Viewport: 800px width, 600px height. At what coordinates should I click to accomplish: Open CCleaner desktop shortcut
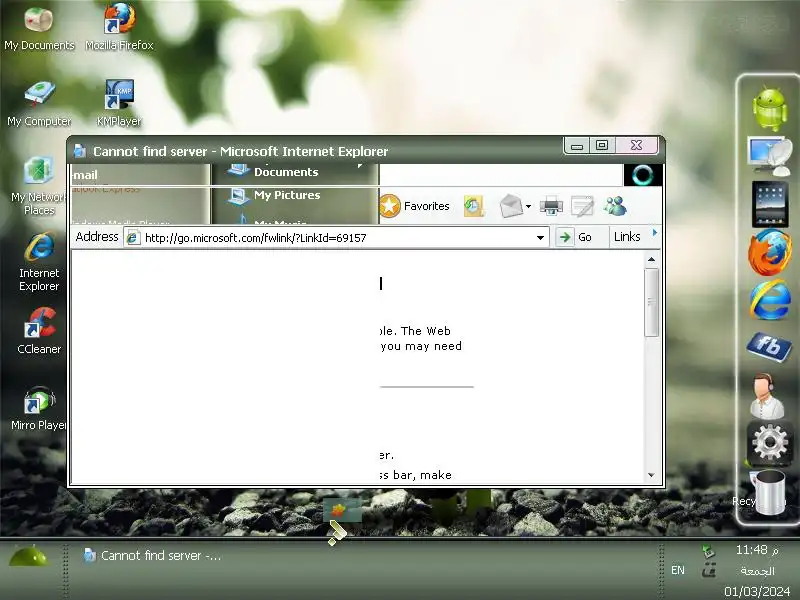point(39,331)
